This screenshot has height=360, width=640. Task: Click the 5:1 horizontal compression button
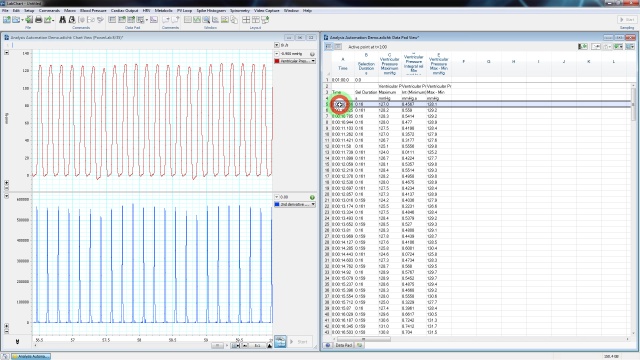pos(257,346)
